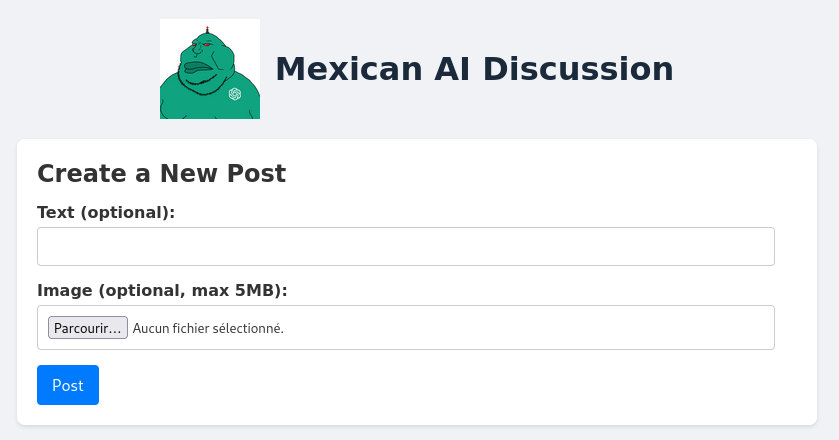Click the ogre's large lips
Viewport: 839px width, 440px height.
(x=198, y=67)
